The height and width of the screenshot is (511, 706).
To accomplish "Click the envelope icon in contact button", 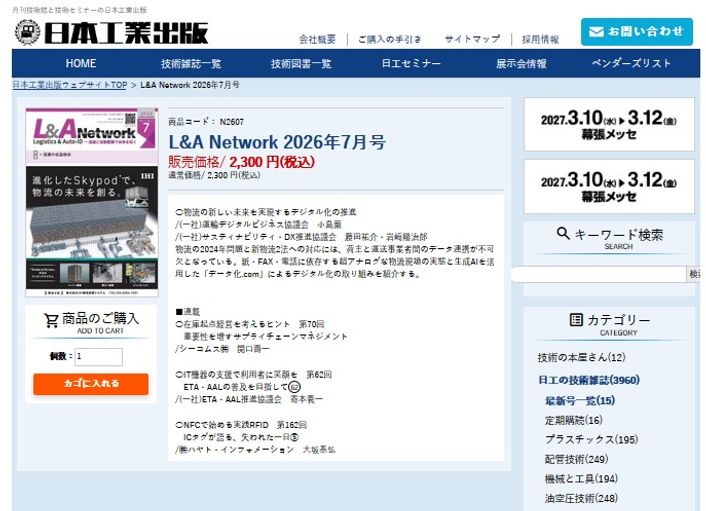I will [x=596, y=32].
